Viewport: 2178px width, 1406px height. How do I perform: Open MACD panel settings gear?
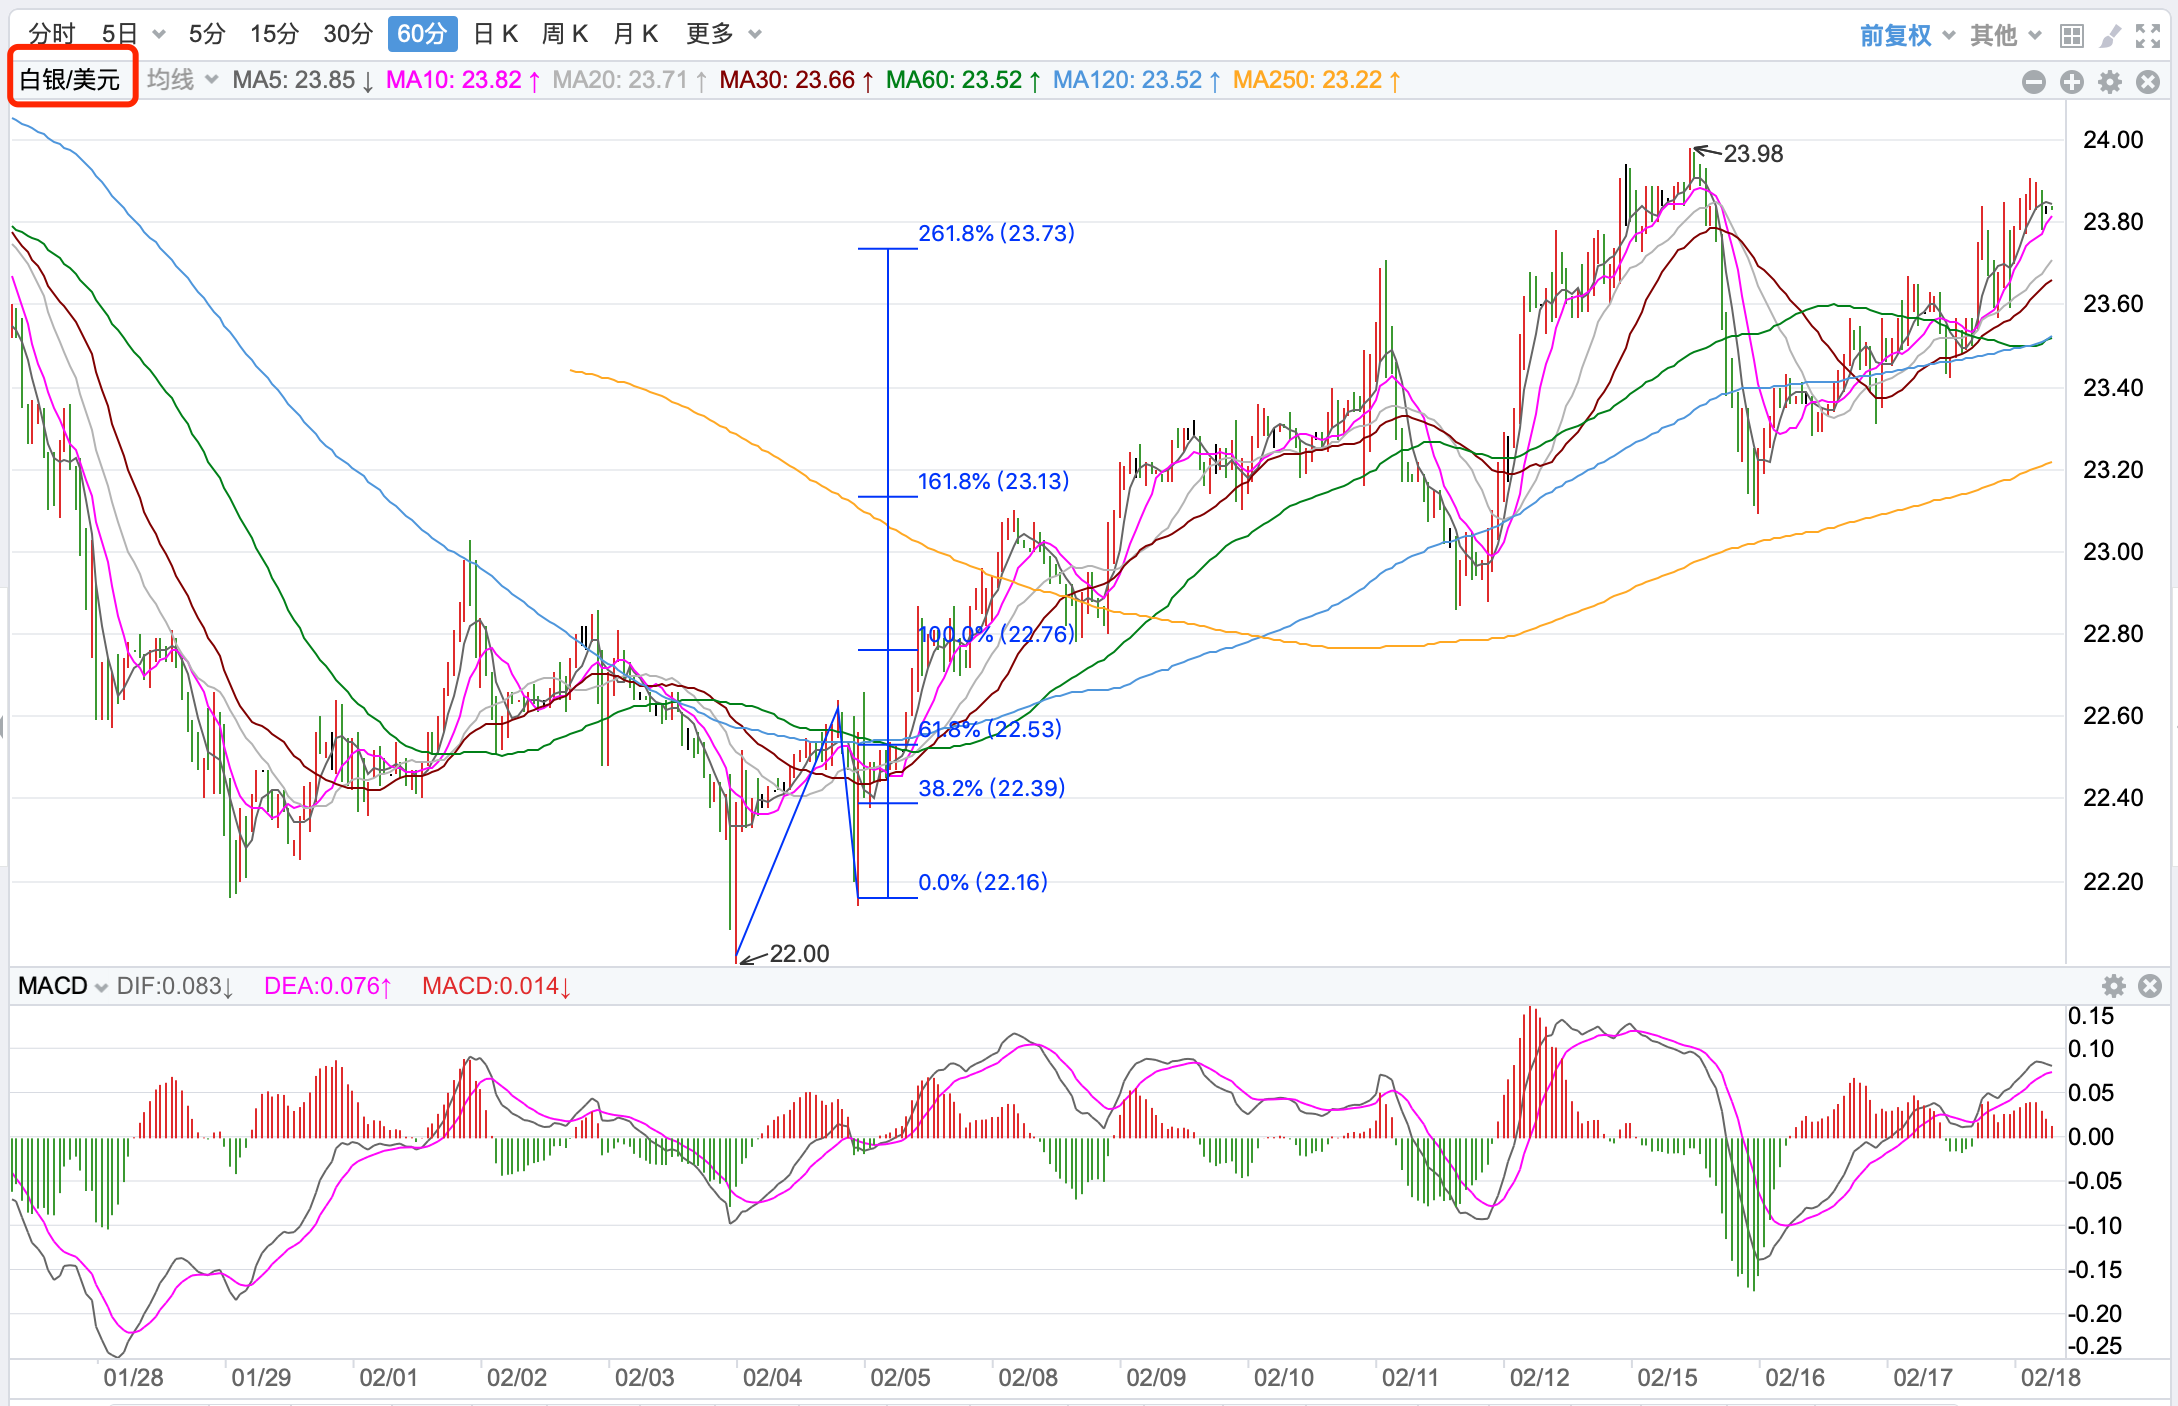[2114, 986]
